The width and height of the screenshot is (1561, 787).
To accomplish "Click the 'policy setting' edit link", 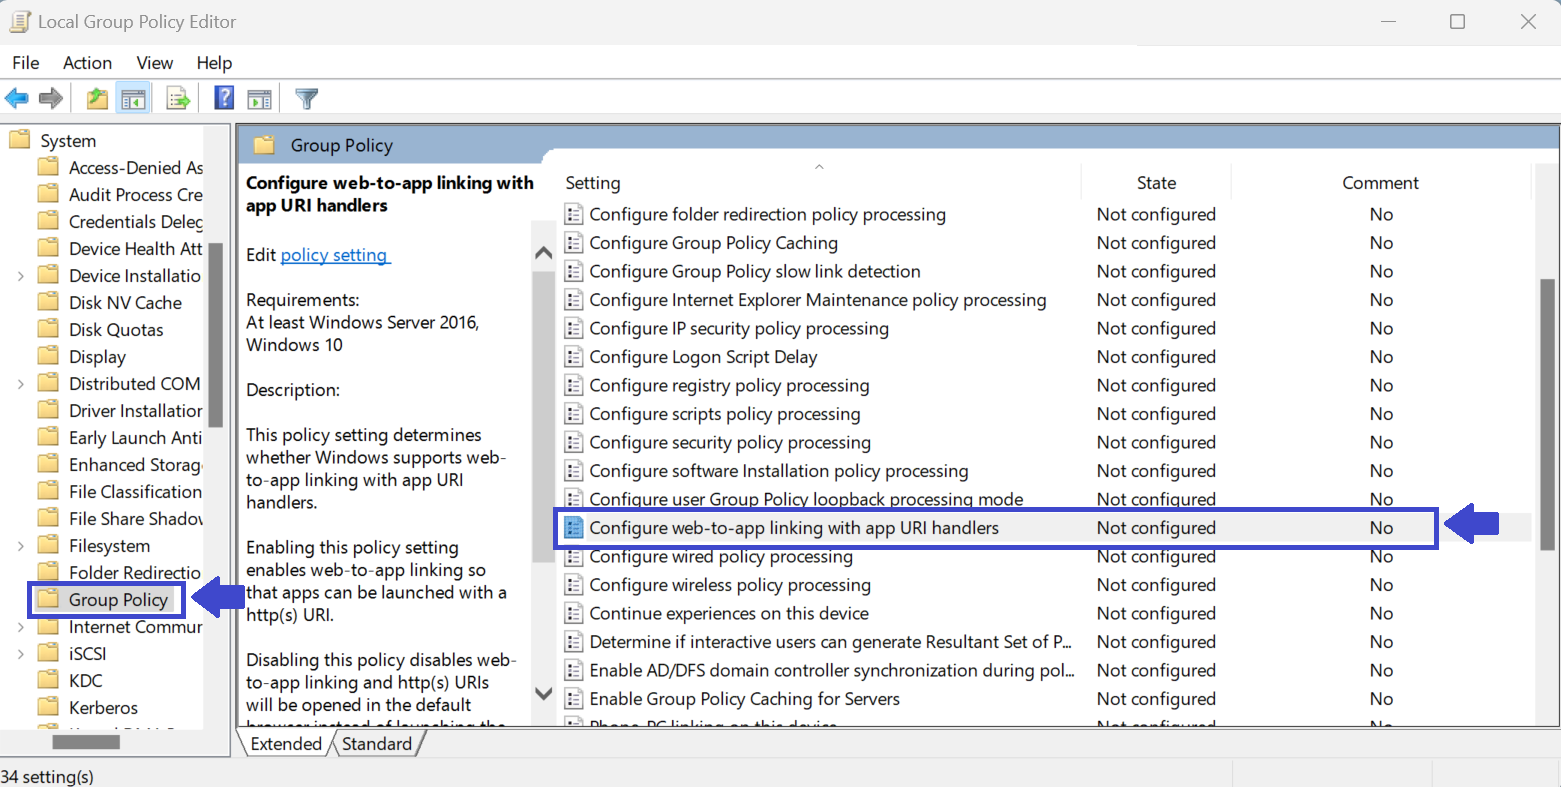I will pyautogui.click(x=334, y=255).
